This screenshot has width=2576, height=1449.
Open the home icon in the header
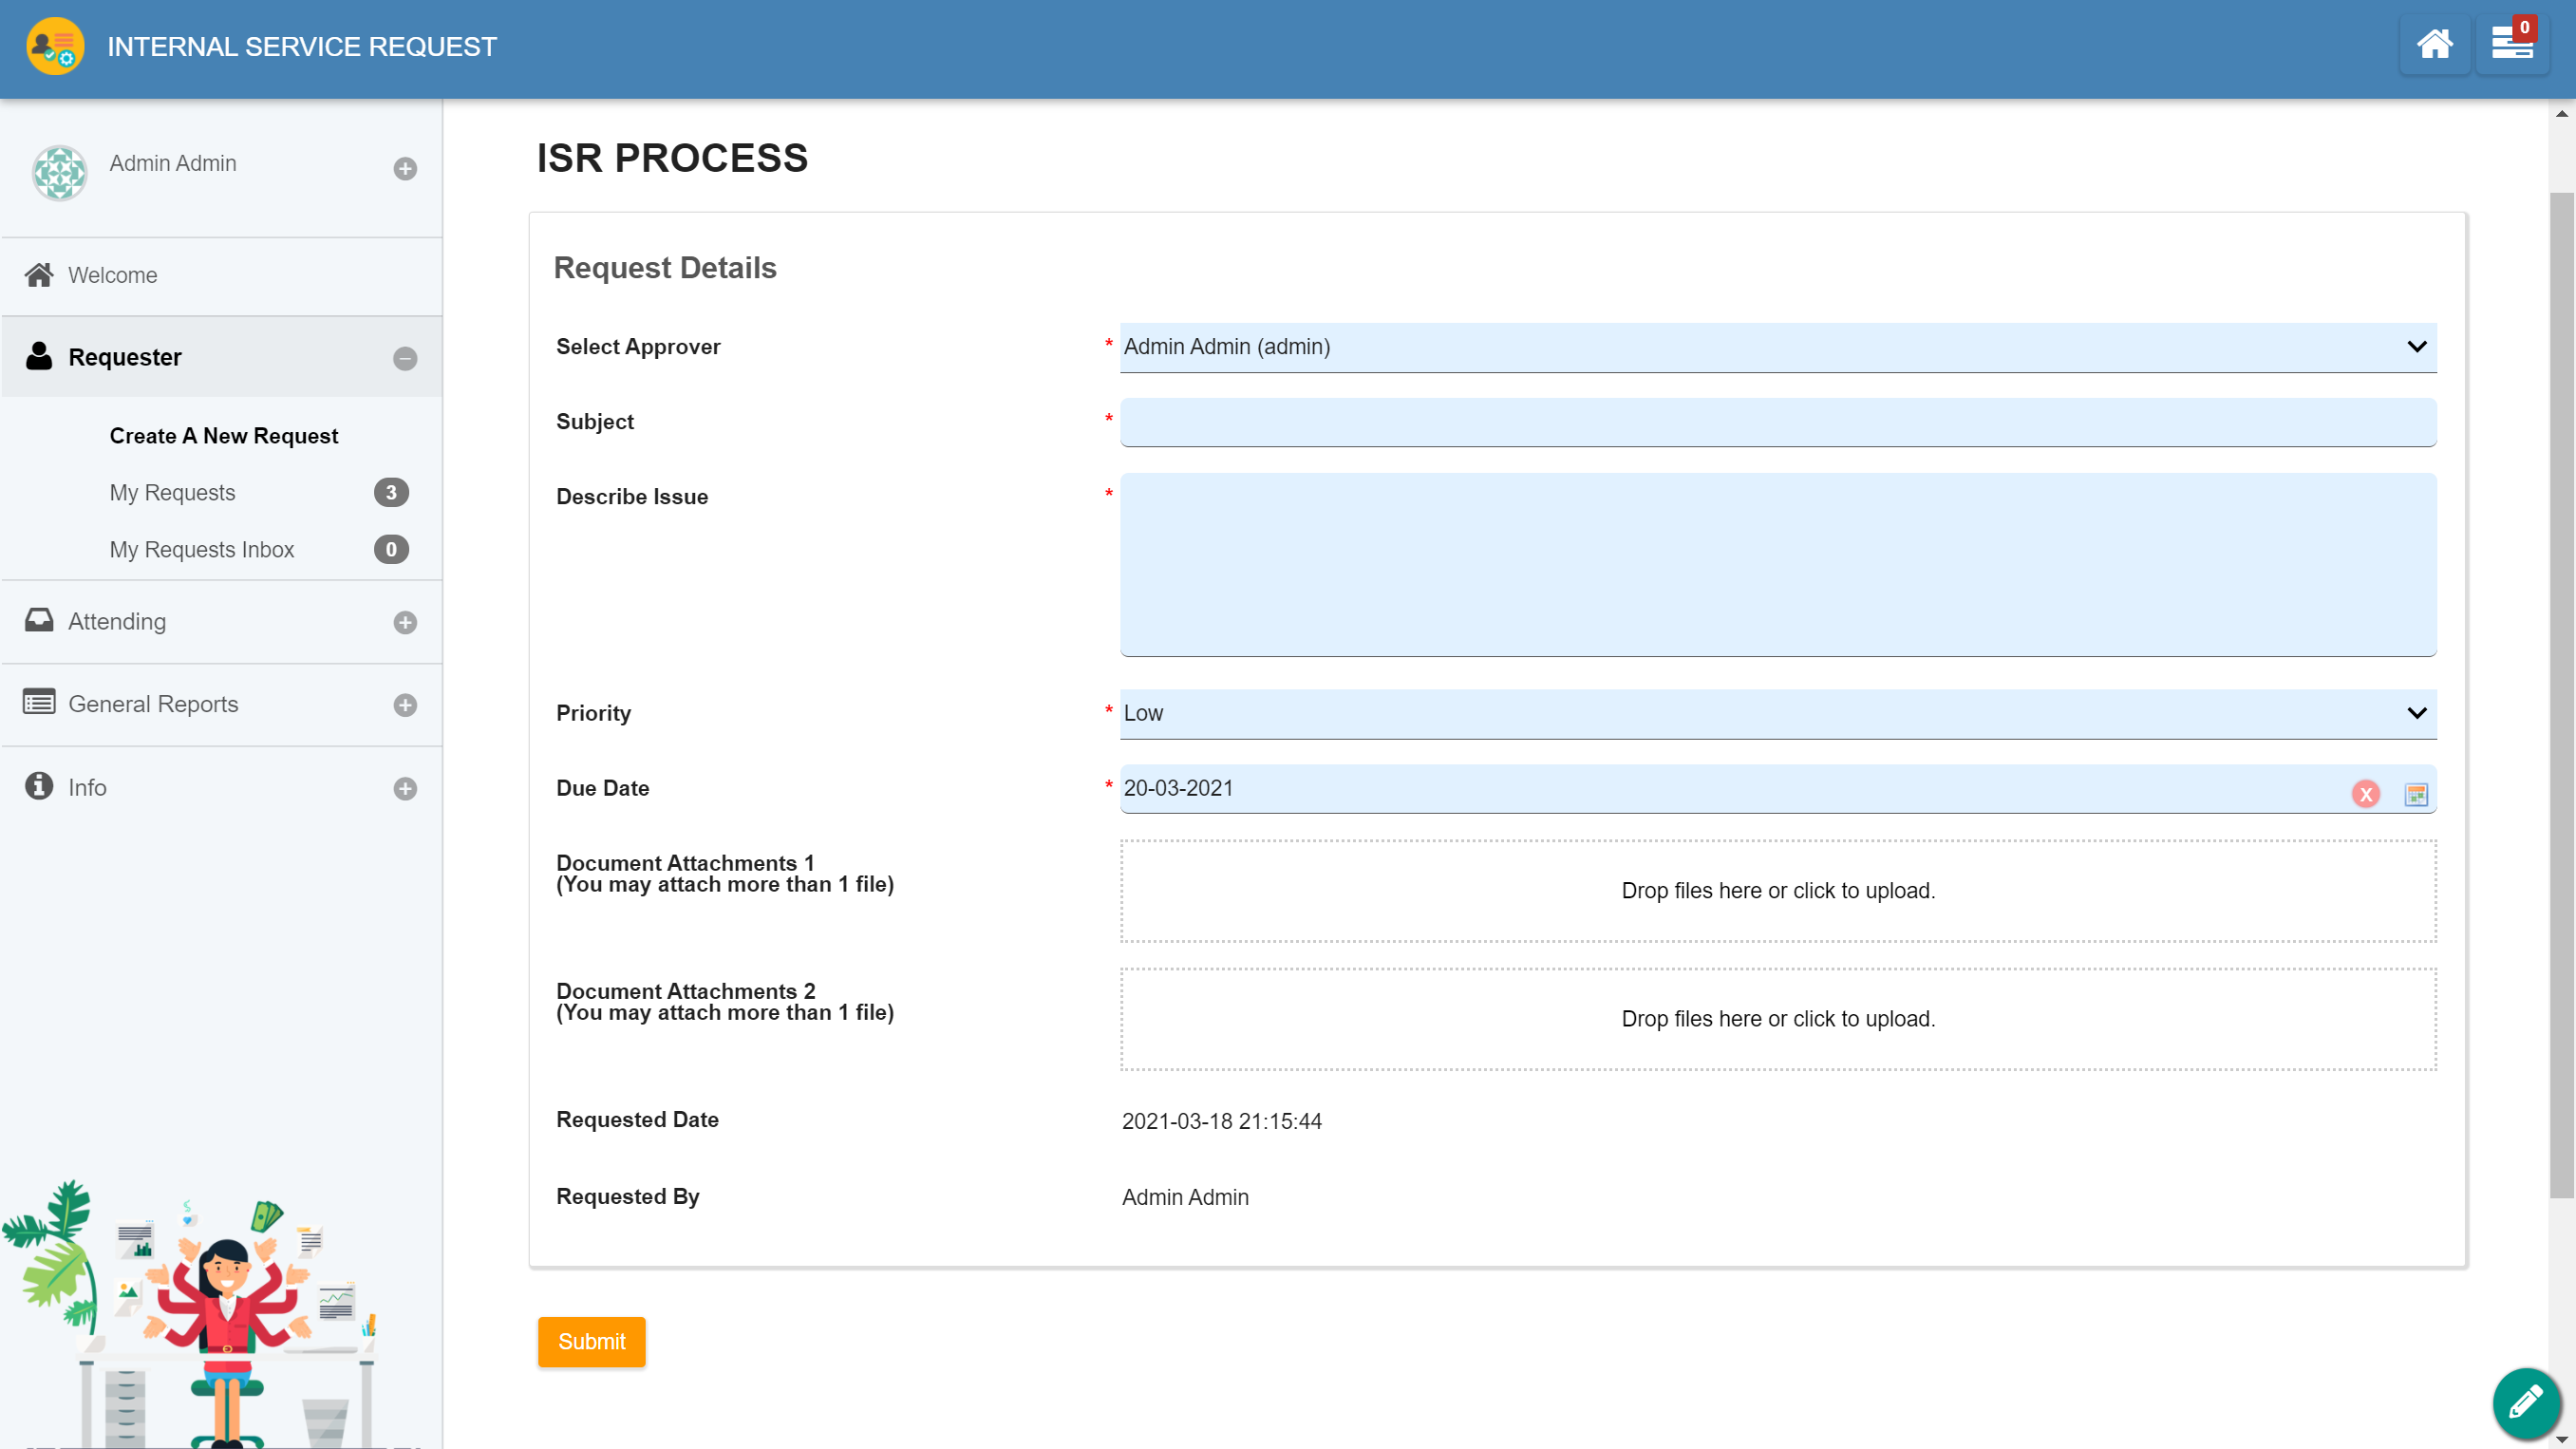(2434, 45)
